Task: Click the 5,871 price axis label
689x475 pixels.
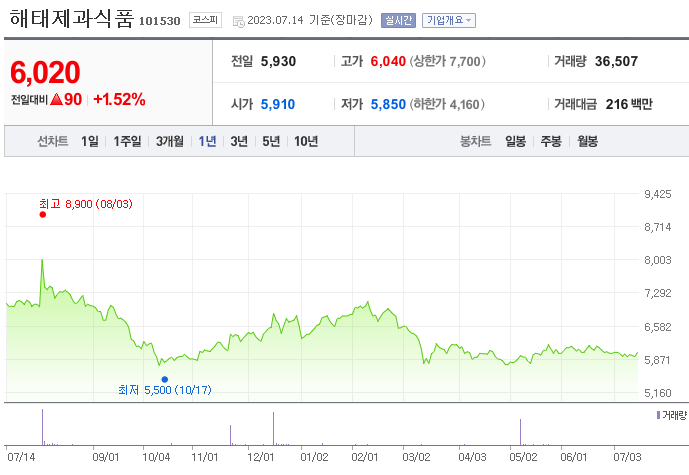Action: 658,360
